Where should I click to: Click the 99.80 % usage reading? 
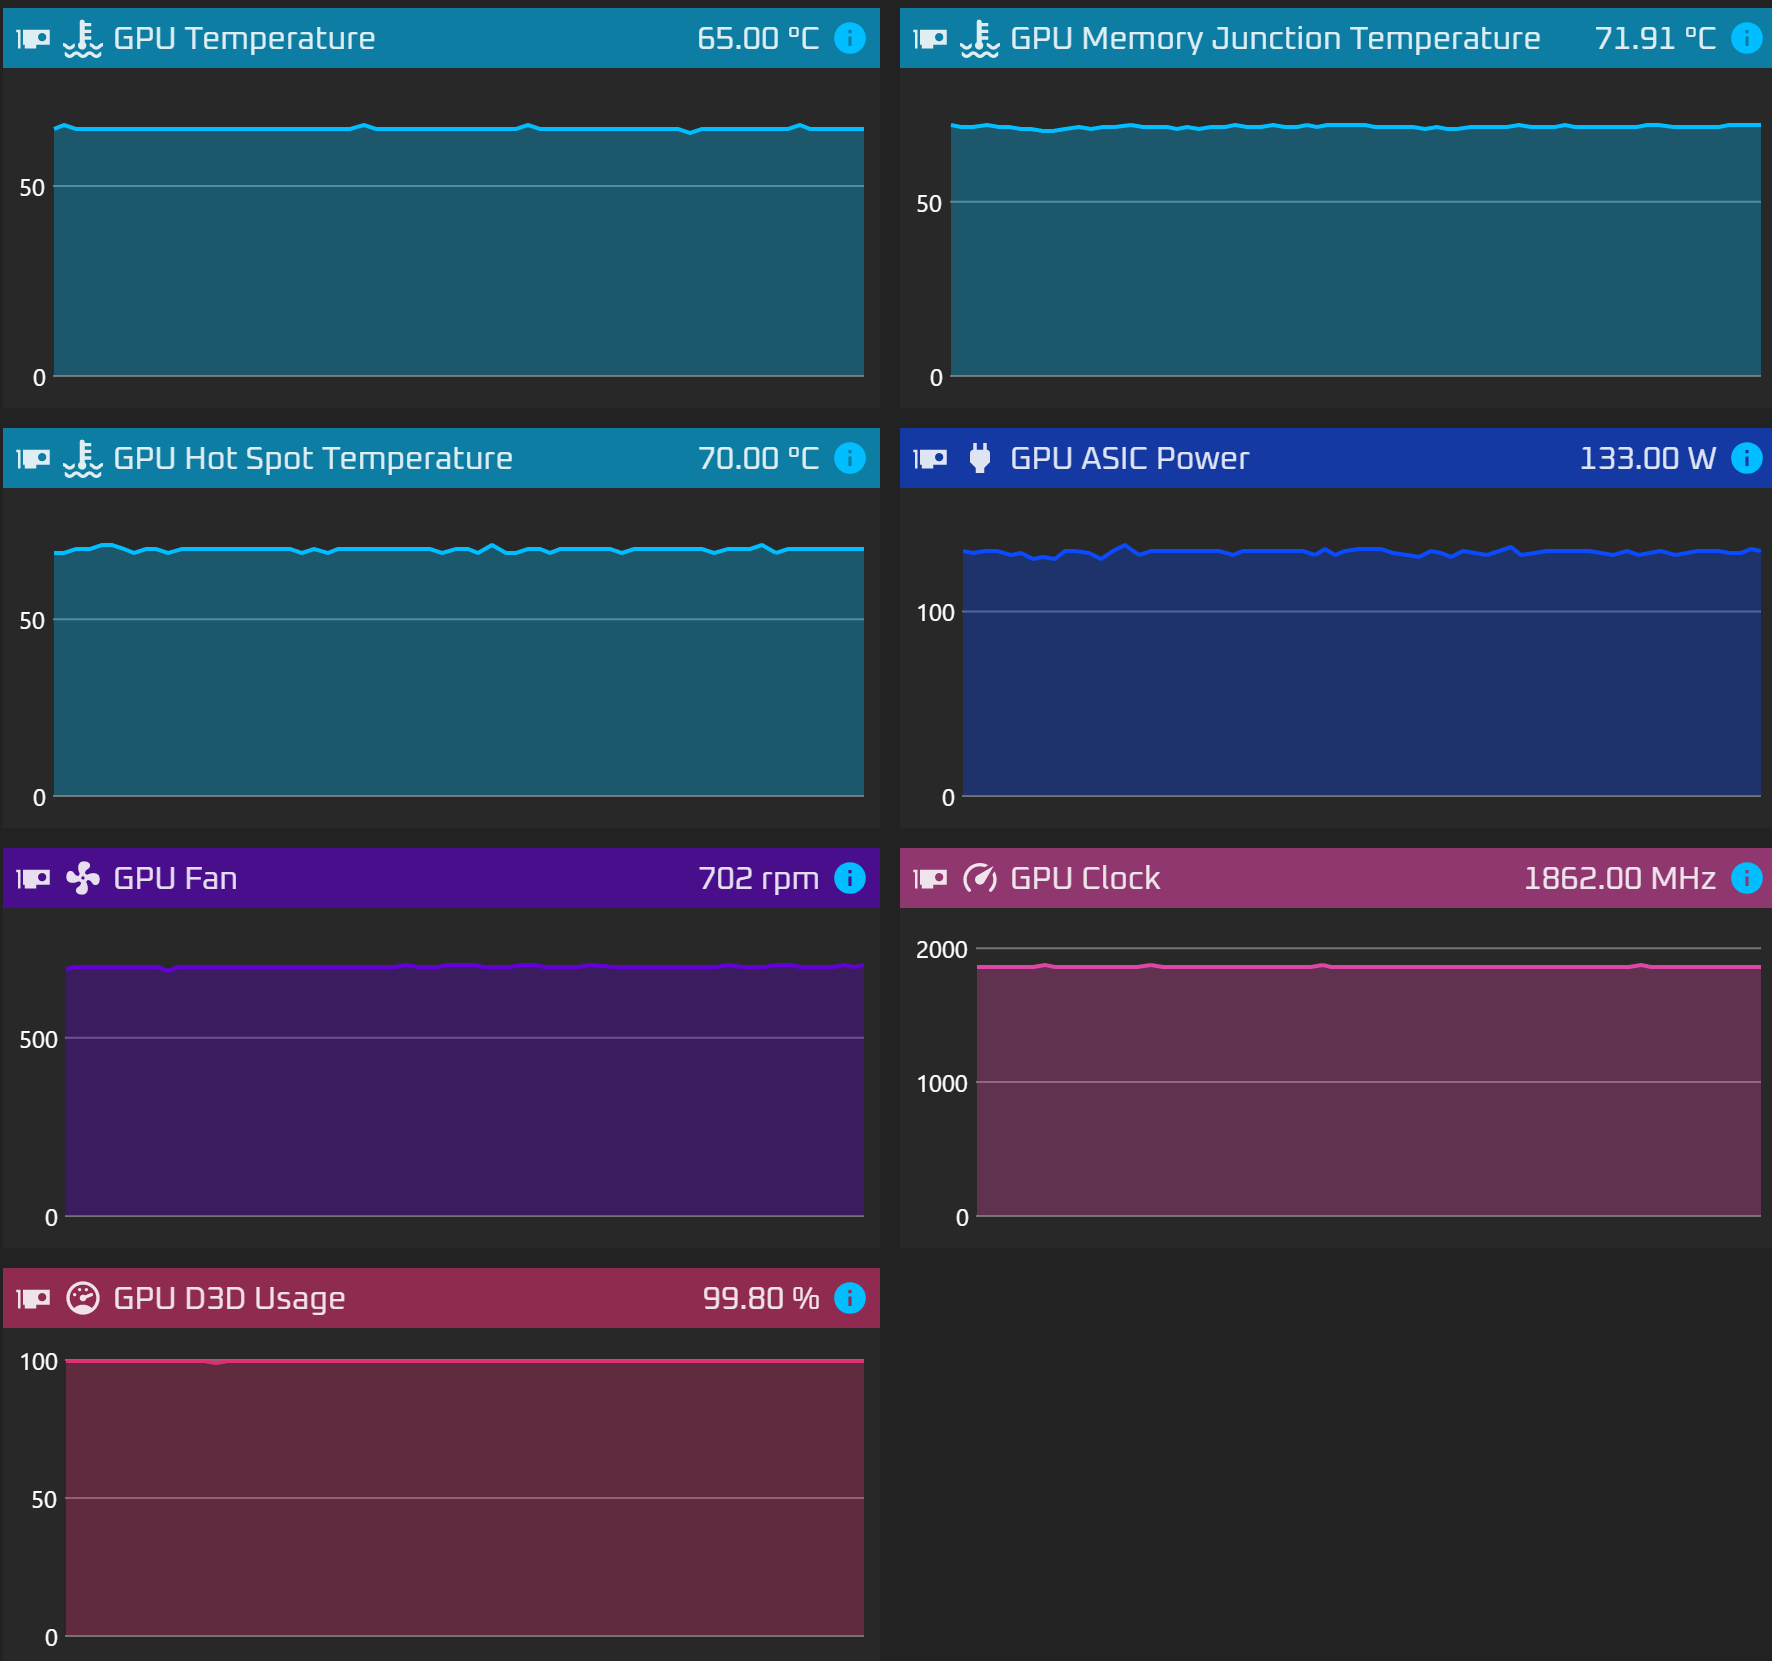[x=760, y=1298]
